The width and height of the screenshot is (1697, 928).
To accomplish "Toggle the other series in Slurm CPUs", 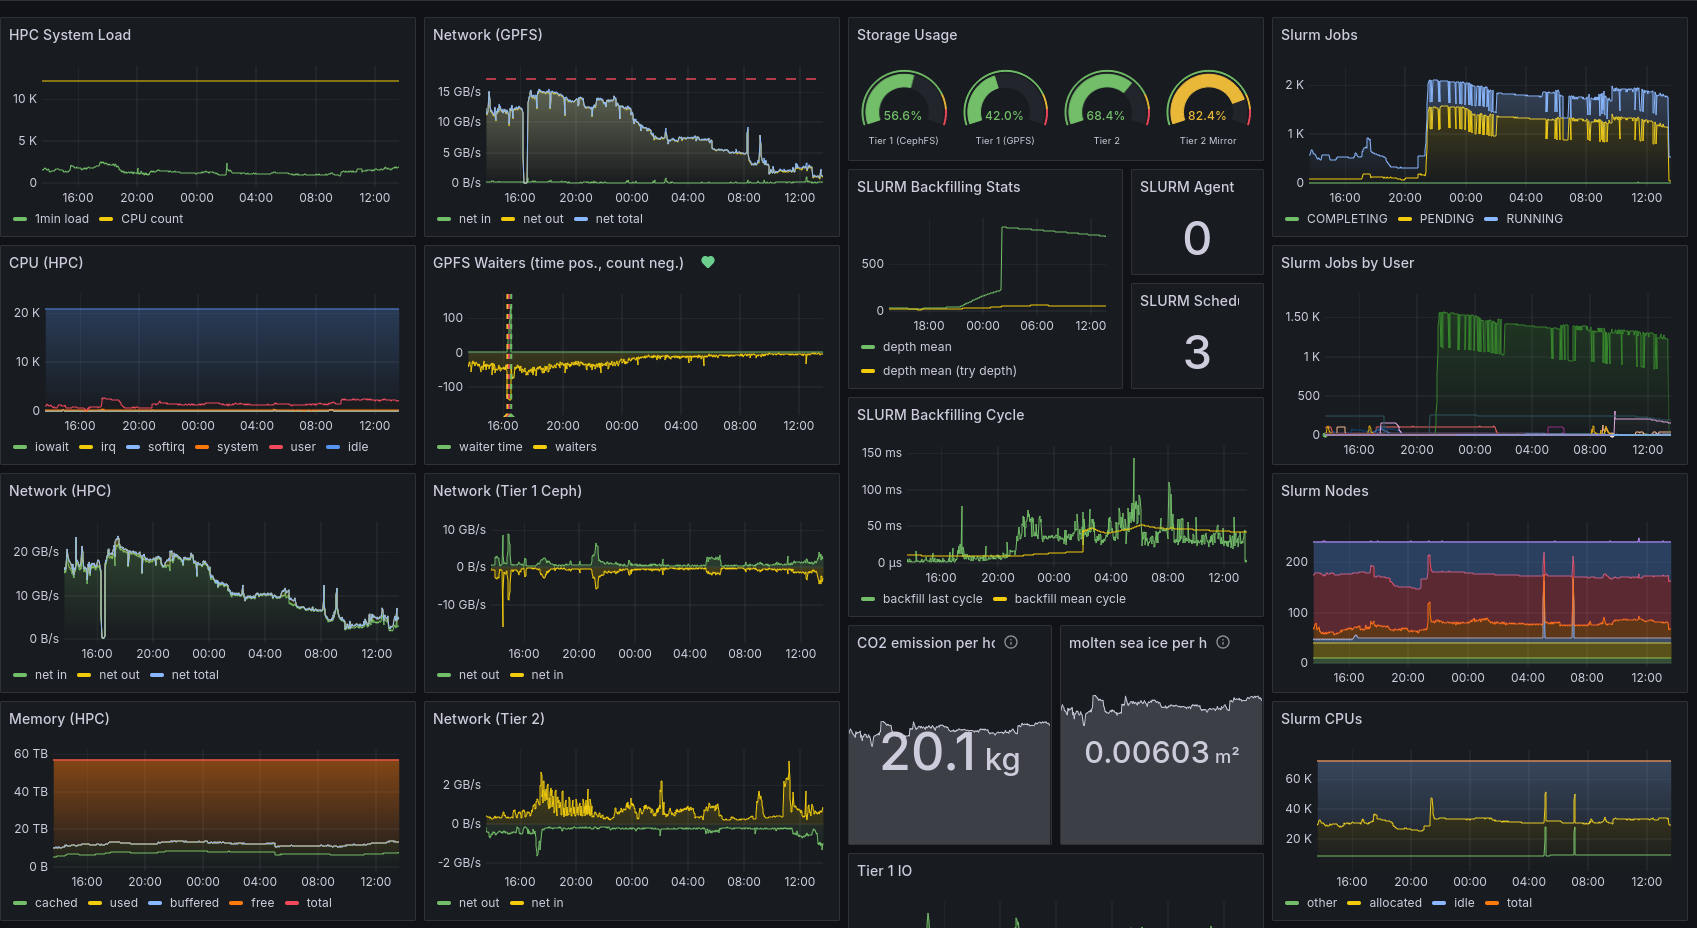I will pos(1322,903).
